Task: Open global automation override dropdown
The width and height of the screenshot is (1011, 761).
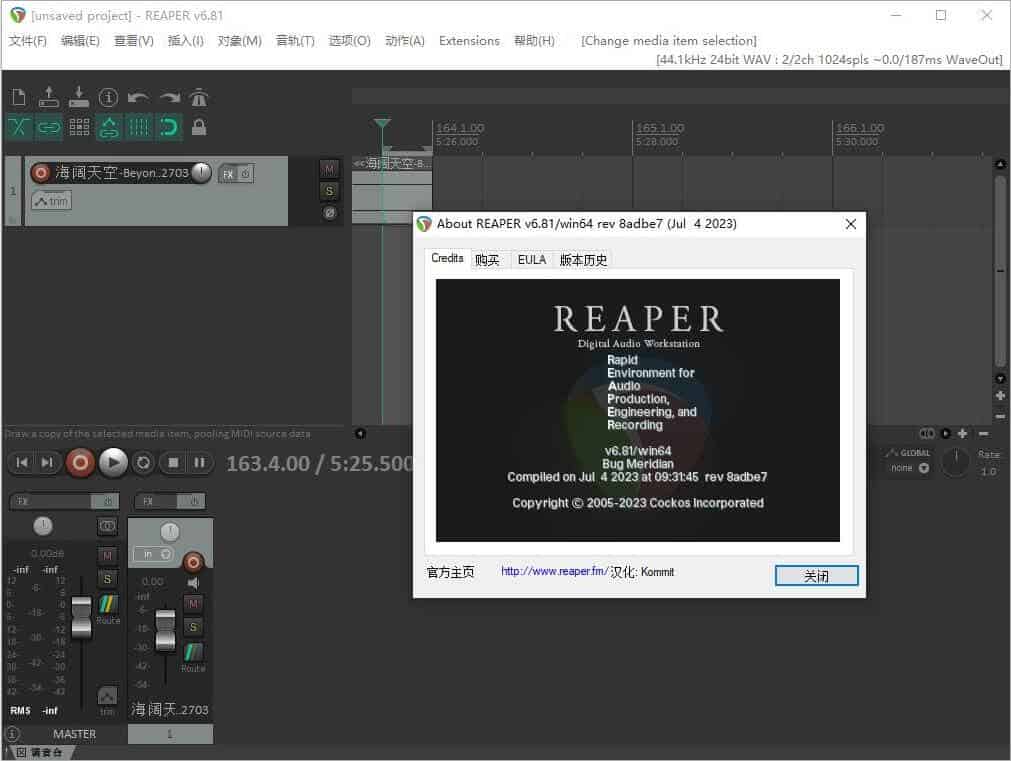Action: pyautogui.click(x=910, y=468)
